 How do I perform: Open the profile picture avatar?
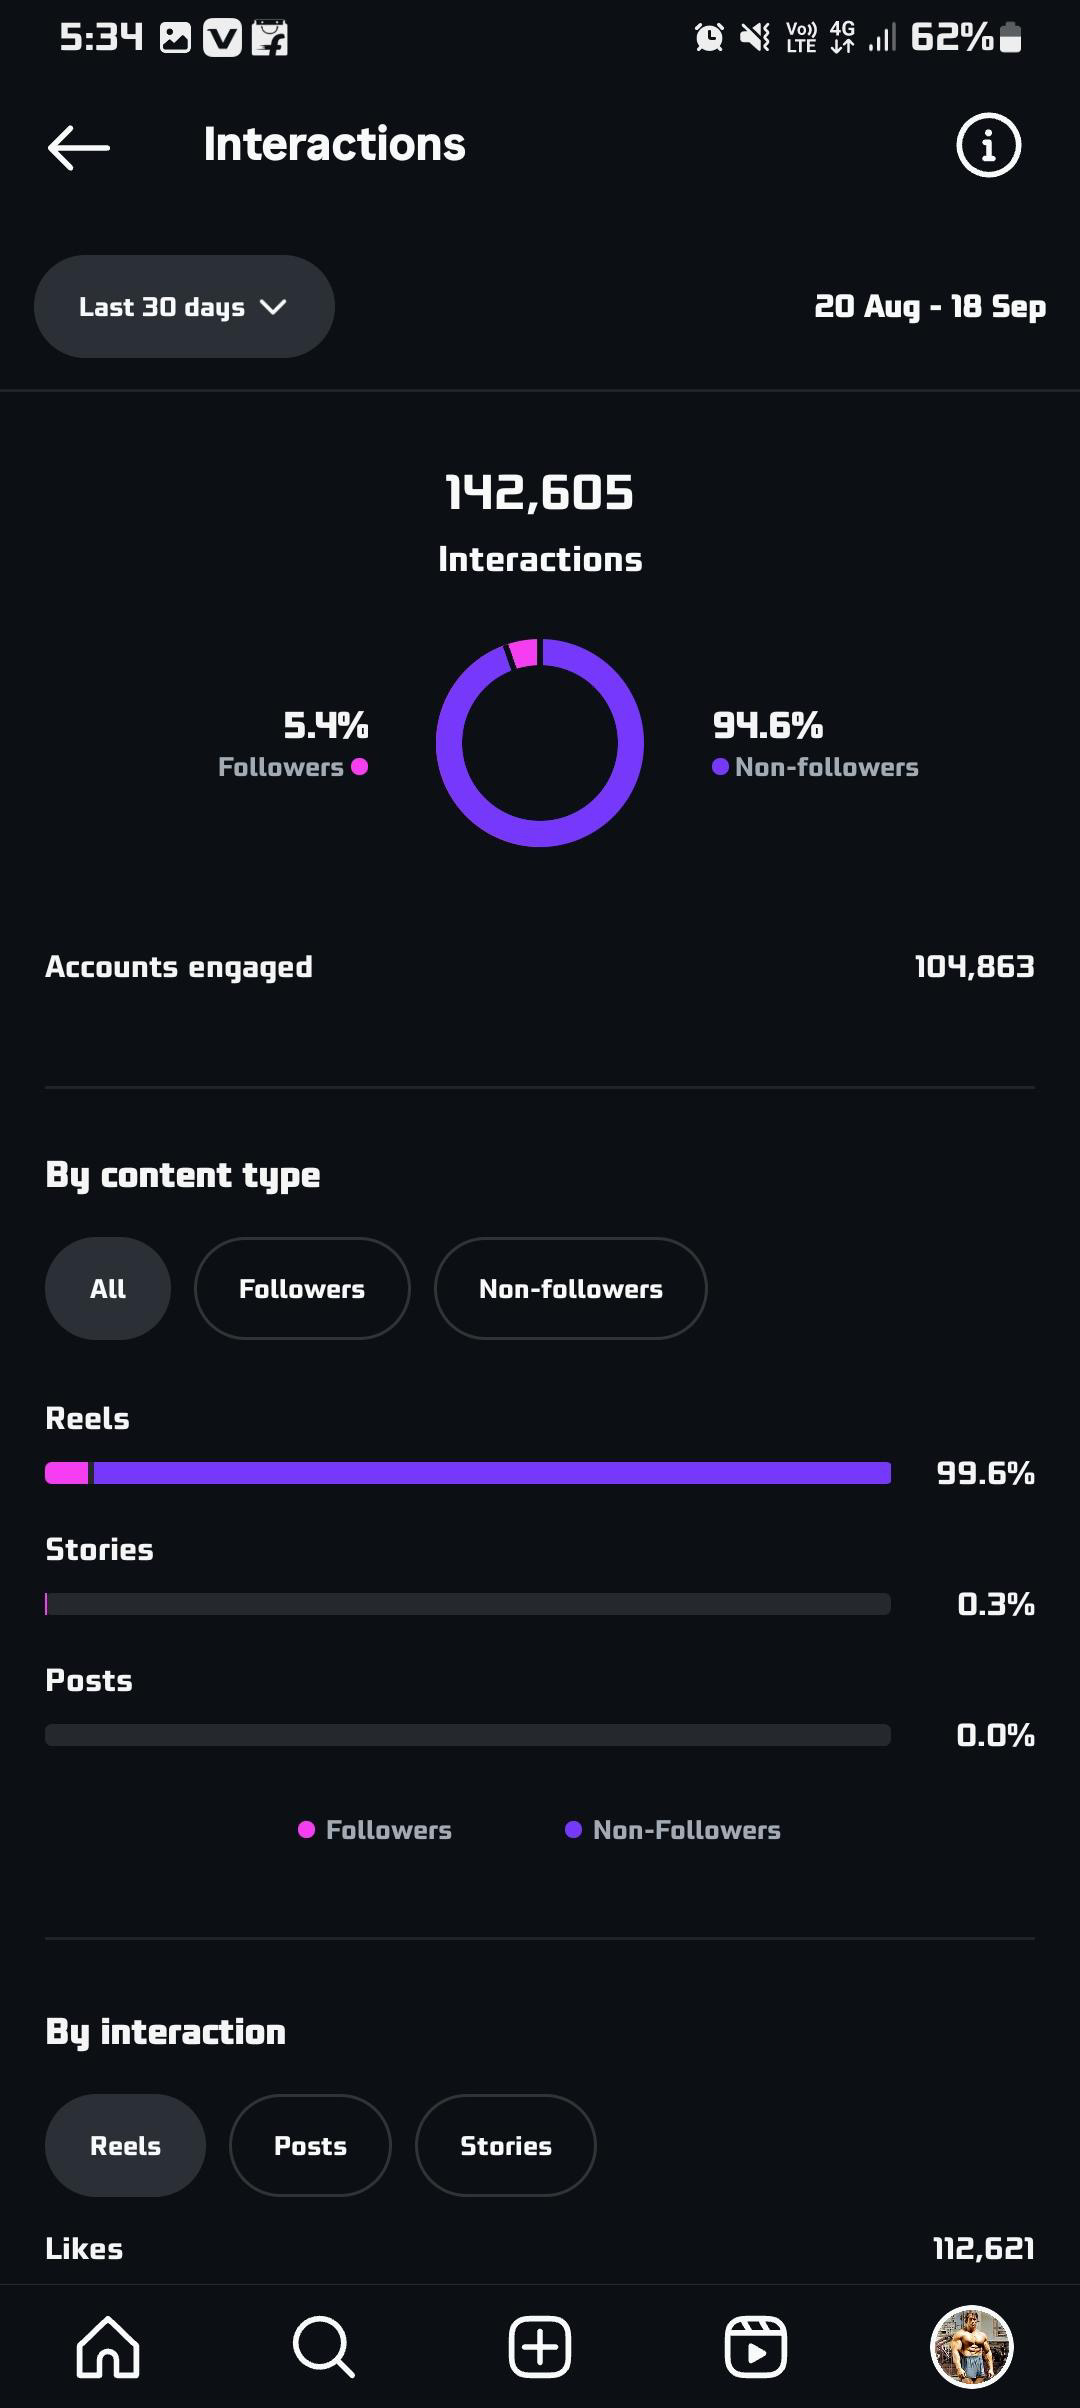[x=971, y=2346]
